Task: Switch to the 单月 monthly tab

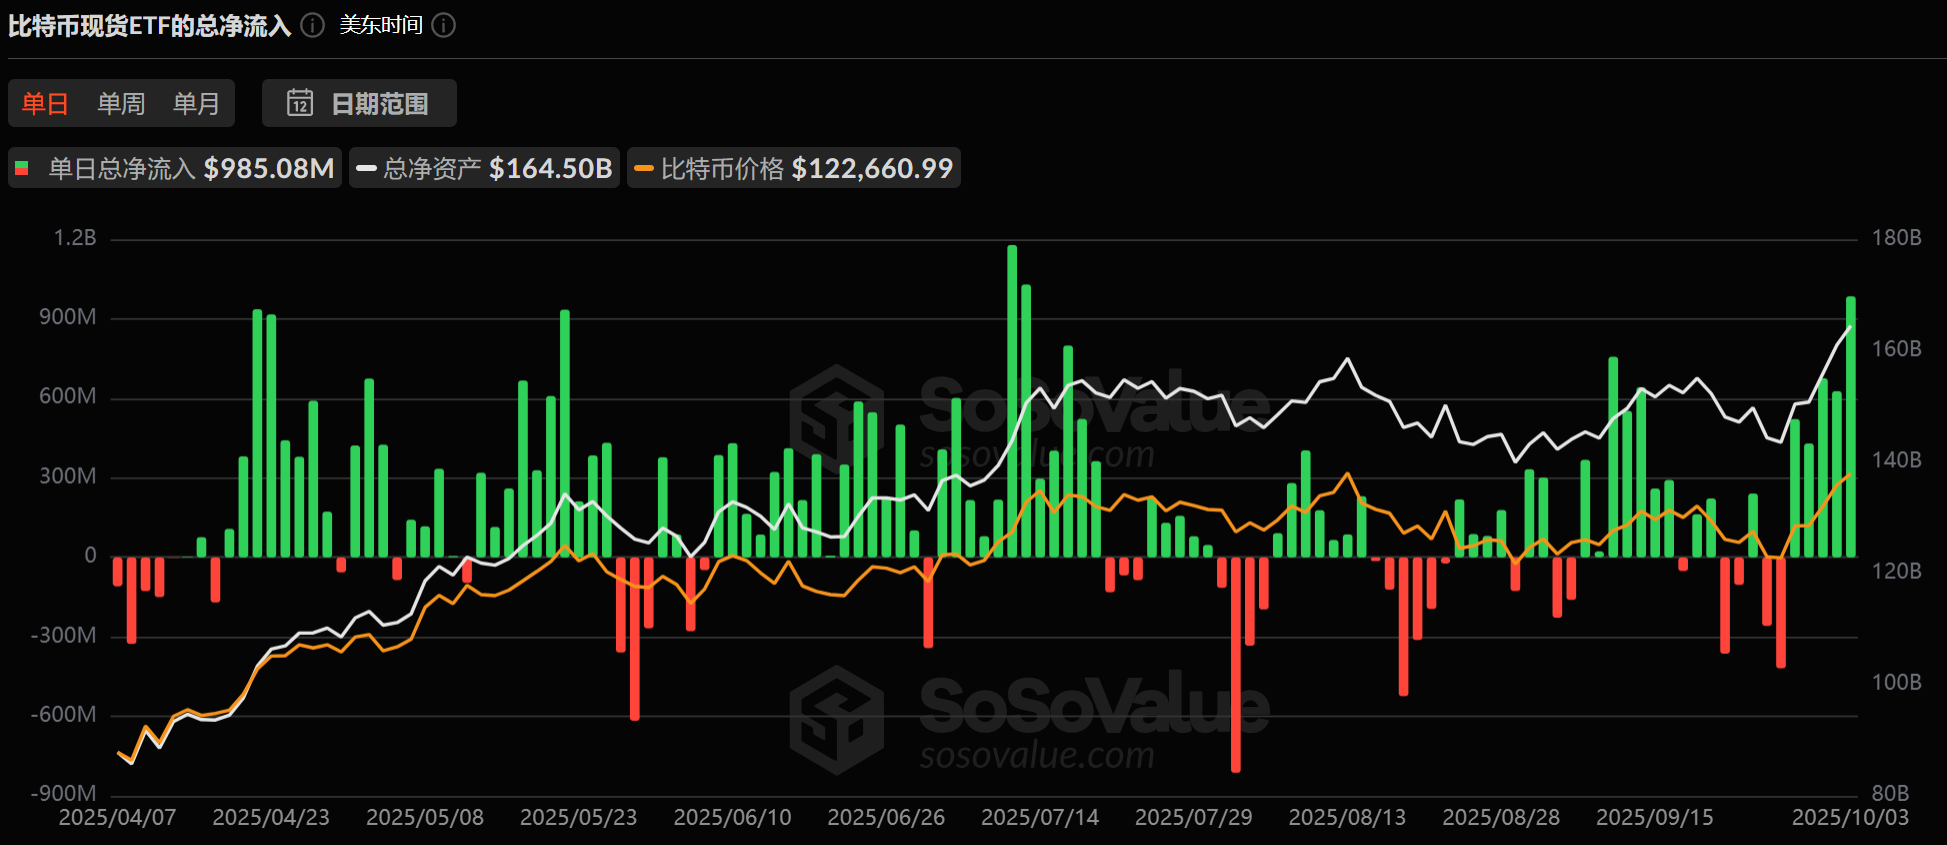Action: 196,103
